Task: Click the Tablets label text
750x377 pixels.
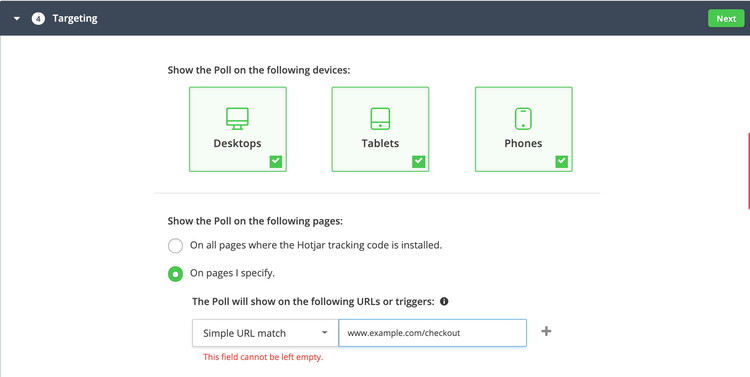Action: point(380,144)
